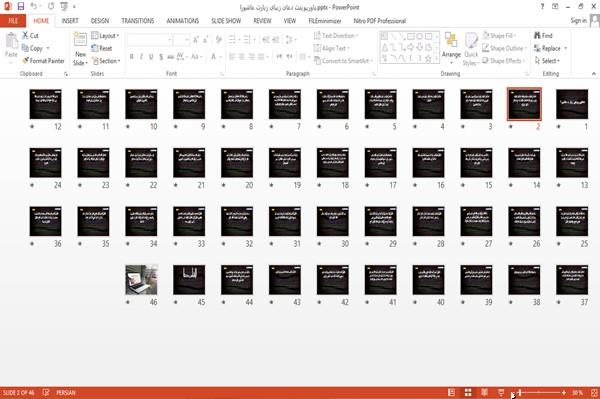Open Shape Fill dropdown

point(499,36)
